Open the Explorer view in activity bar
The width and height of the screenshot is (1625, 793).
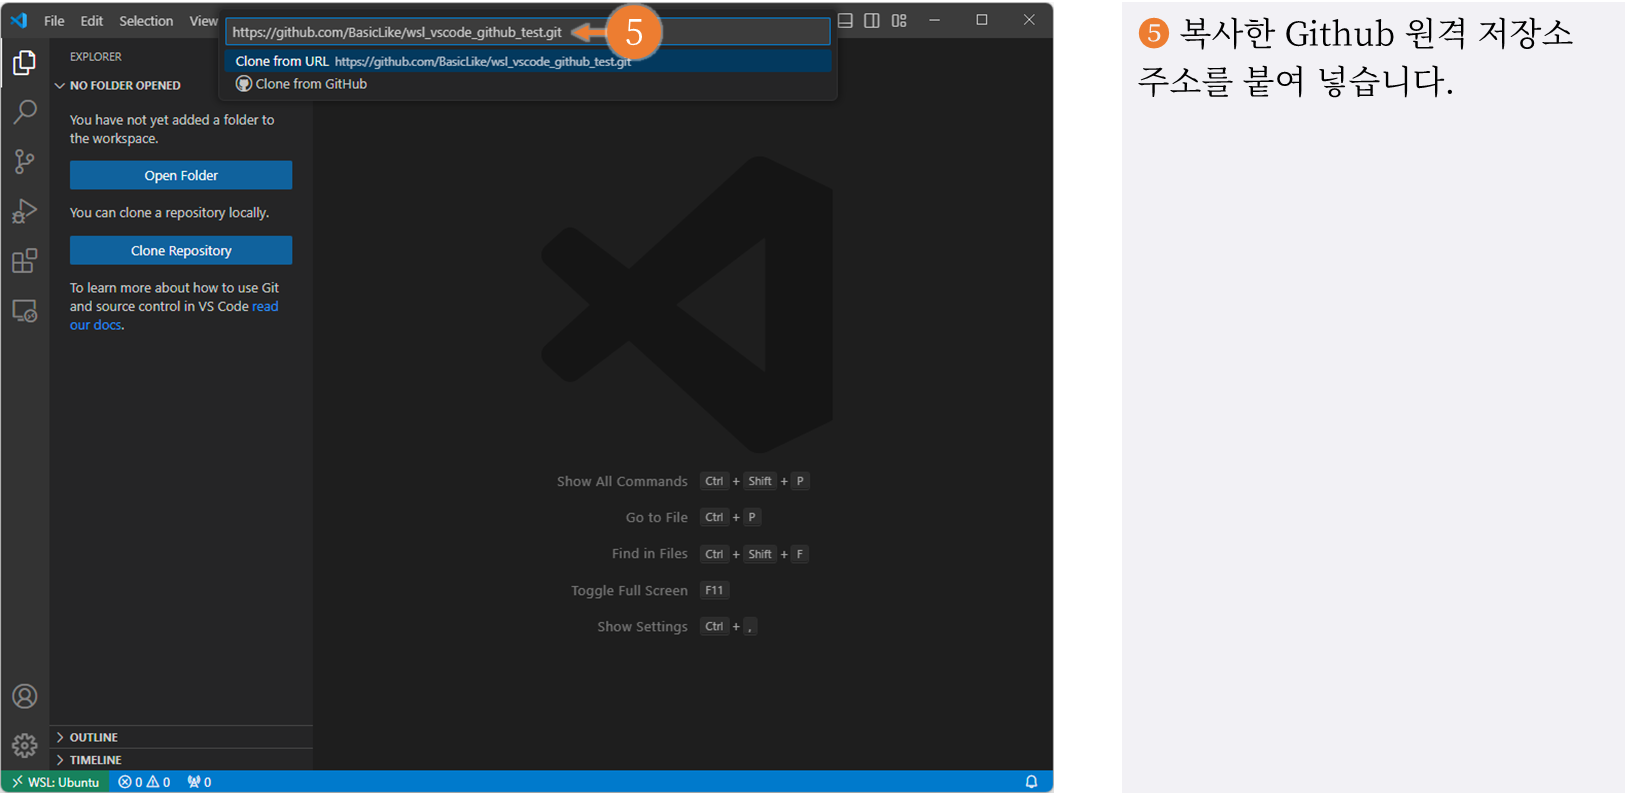tap(25, 62)
